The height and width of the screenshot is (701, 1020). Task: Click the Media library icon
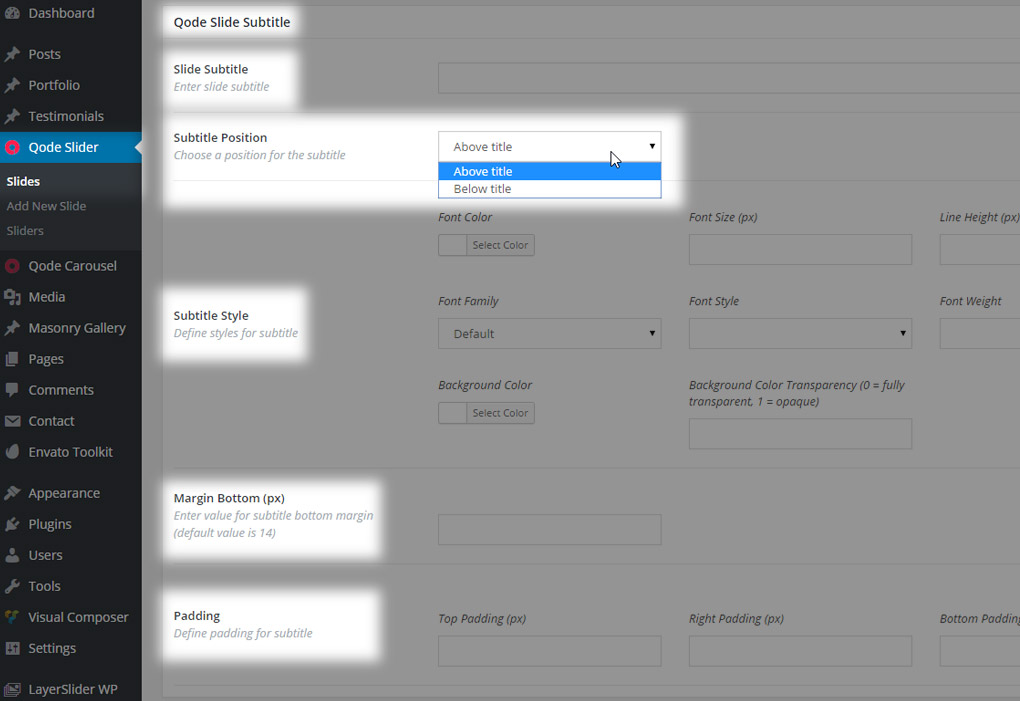12,297
